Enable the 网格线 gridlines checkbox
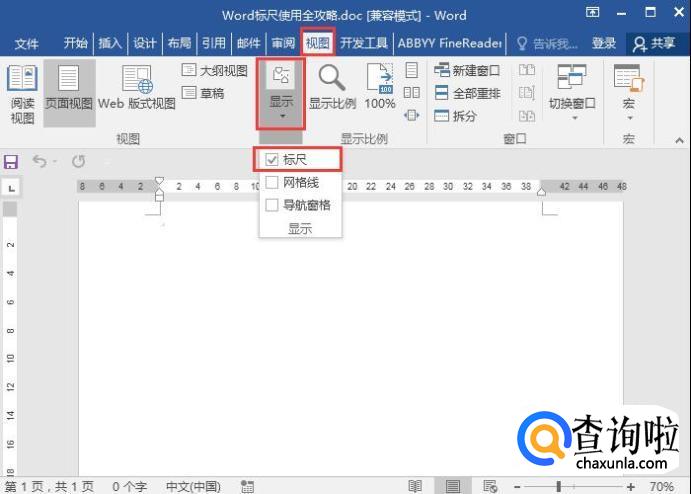Image resolution: width=691 pixels, height=494 pixels. click(x=272, y=182)
